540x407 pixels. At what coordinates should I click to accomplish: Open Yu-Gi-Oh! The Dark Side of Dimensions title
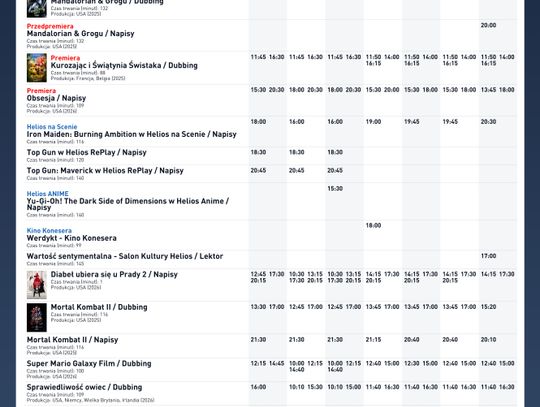pos(127,204)
